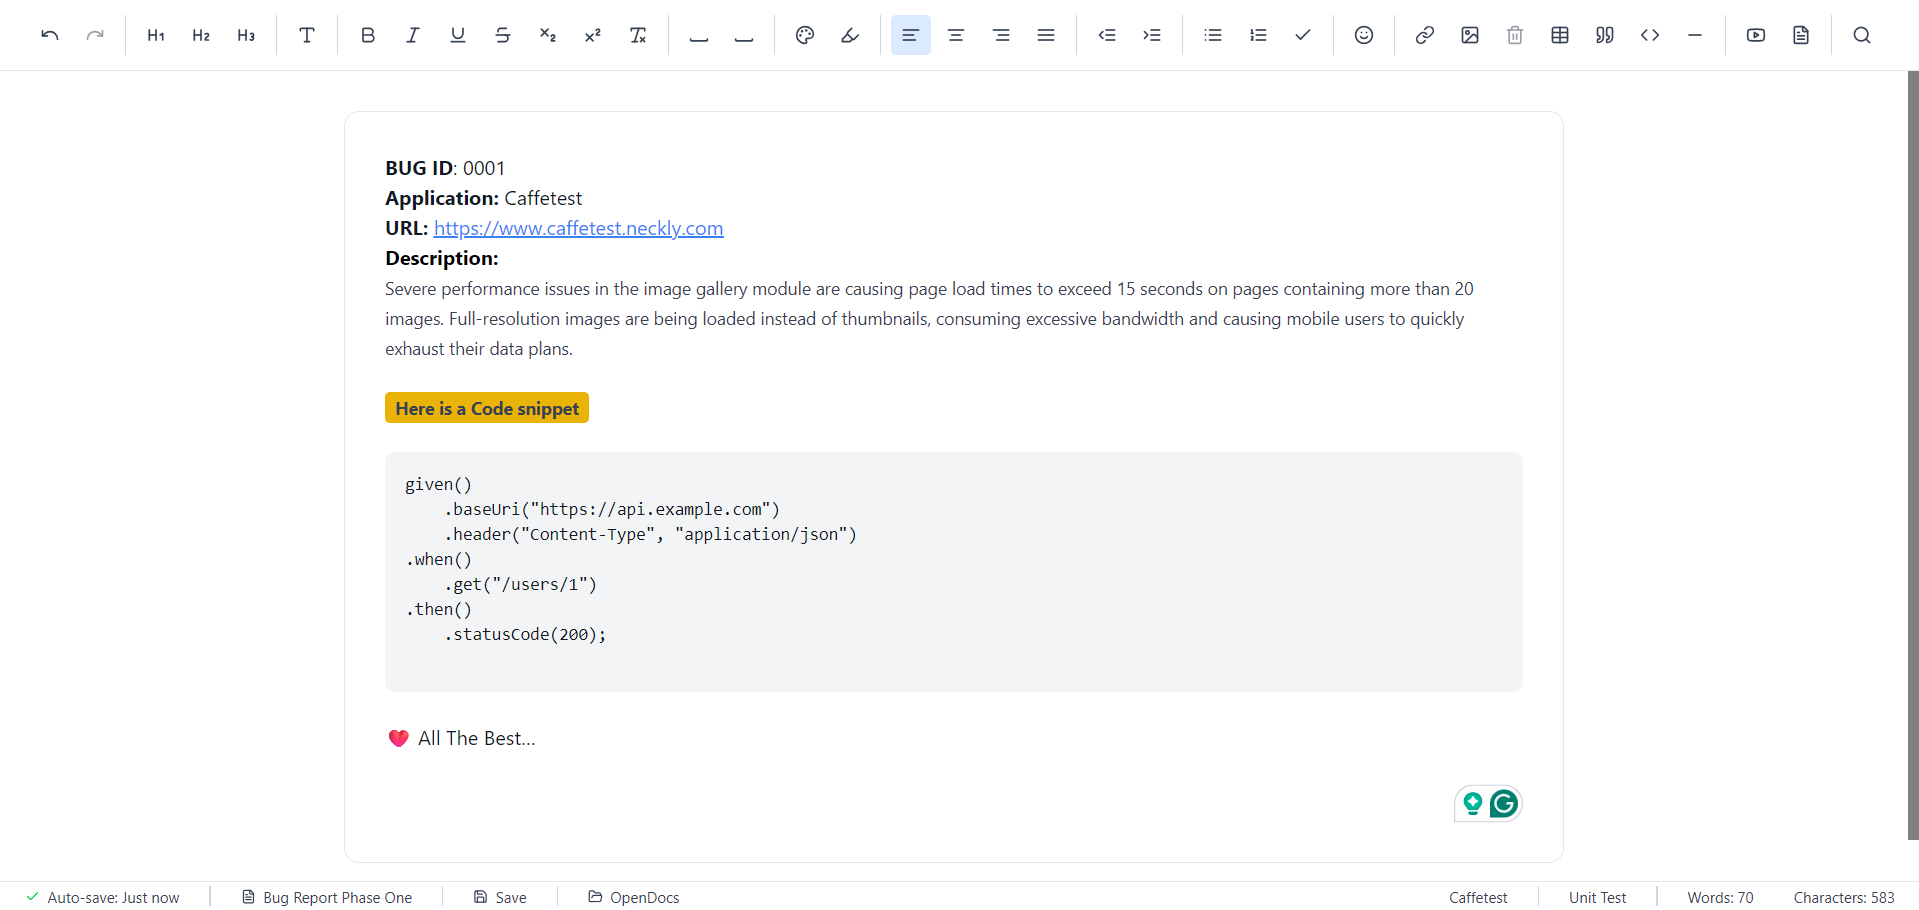The width and height of the screenshot is (1919, 910).
Task: Open the highlighter color tool
Action: [x=850, y=35]
